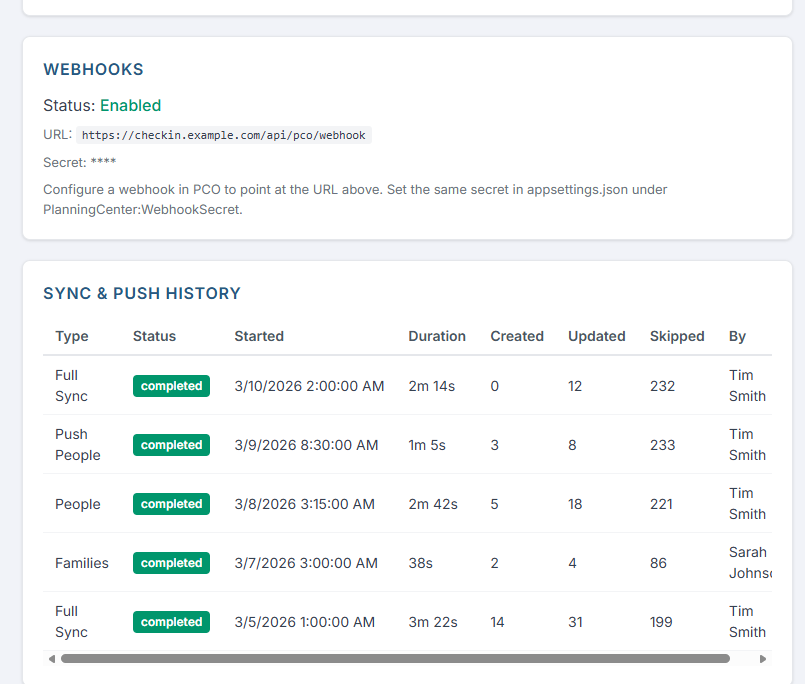Select the webhook URL code snippet
805x684 pixels.
click(x=226, y=135)
